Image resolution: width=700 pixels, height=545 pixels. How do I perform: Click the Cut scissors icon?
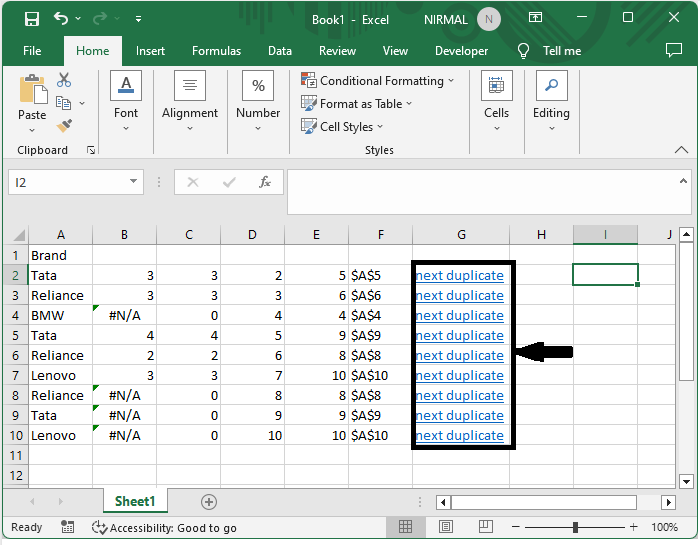pos(64,80)
